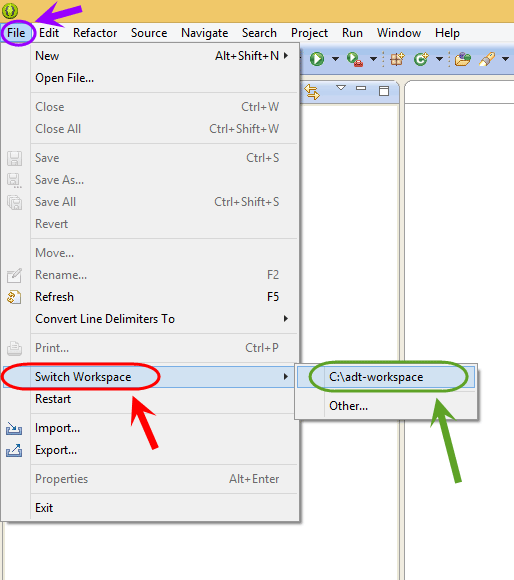This screenshot has width=514, height=580.
Task: Click the Open Type folder icon
Action: click(x=462, y=59)
